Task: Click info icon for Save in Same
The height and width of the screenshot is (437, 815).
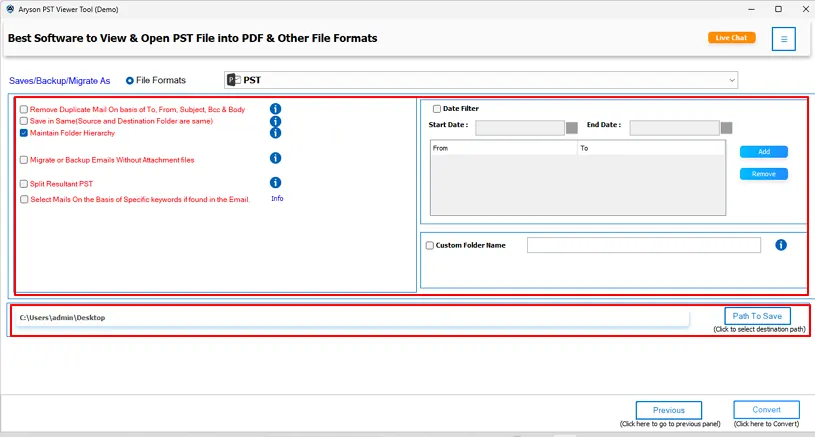Action: pos(275,121)
